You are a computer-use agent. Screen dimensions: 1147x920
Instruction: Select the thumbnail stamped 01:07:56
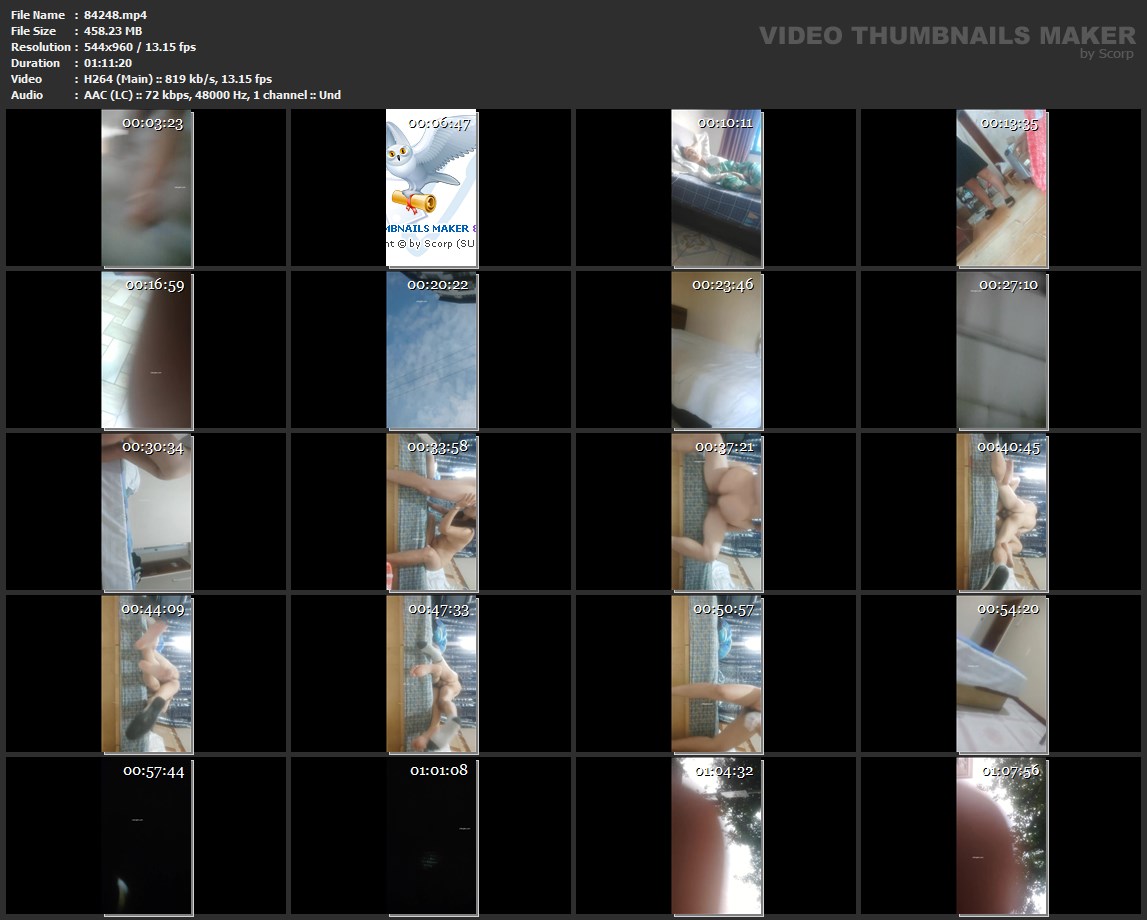1002,836
